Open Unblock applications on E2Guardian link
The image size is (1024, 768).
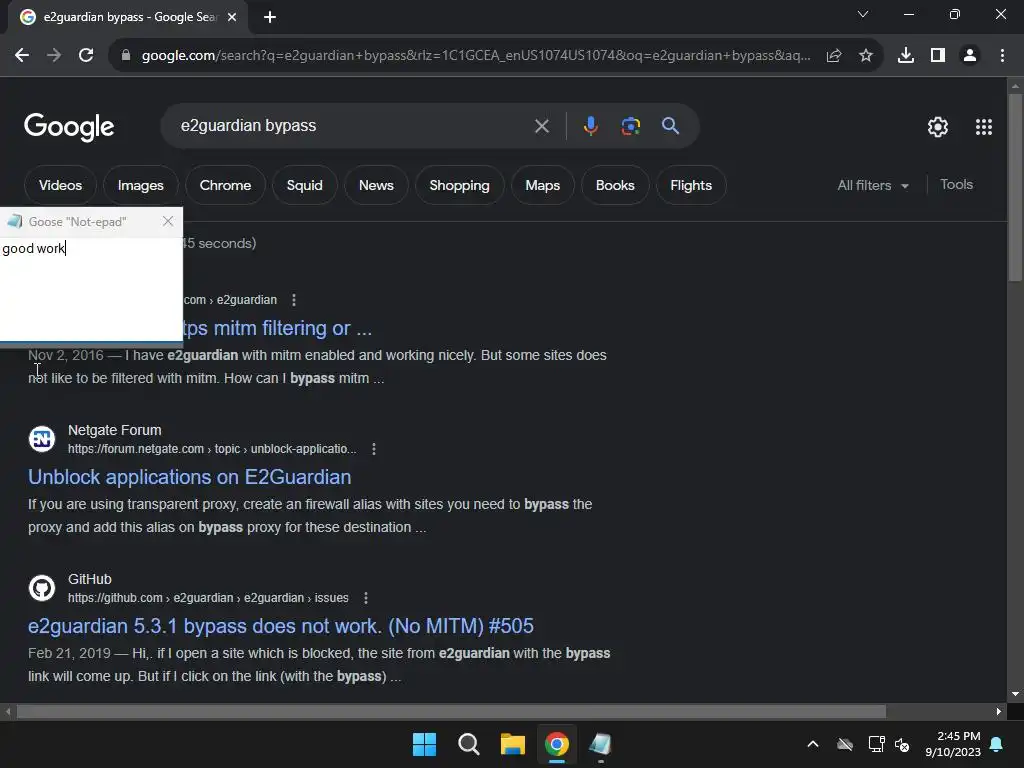189,477
